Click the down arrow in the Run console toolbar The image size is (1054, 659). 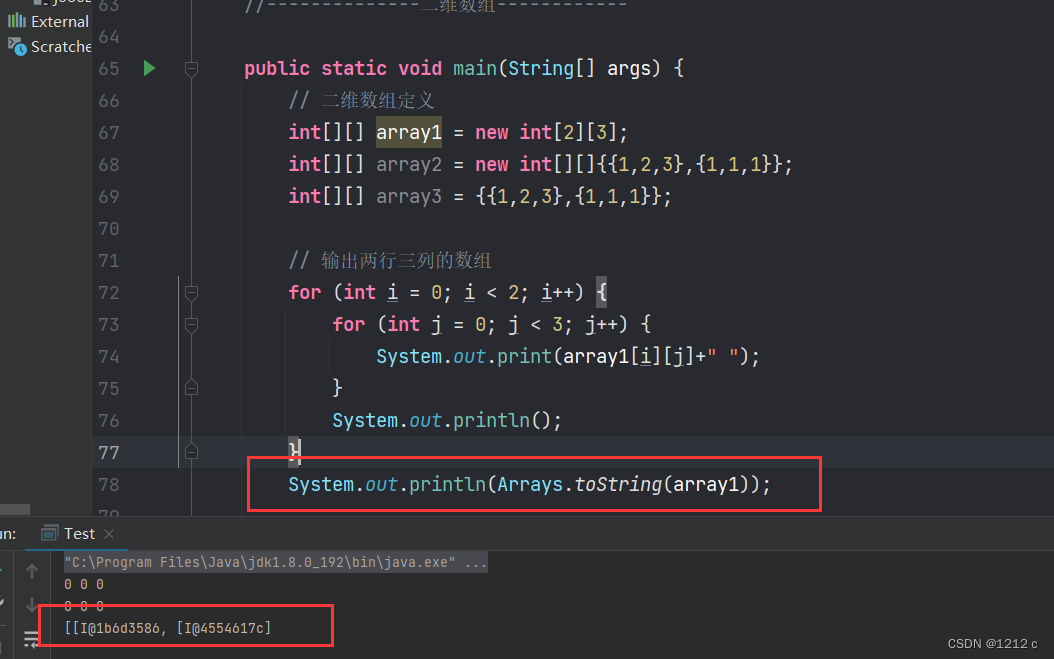(x=32, y=605)
